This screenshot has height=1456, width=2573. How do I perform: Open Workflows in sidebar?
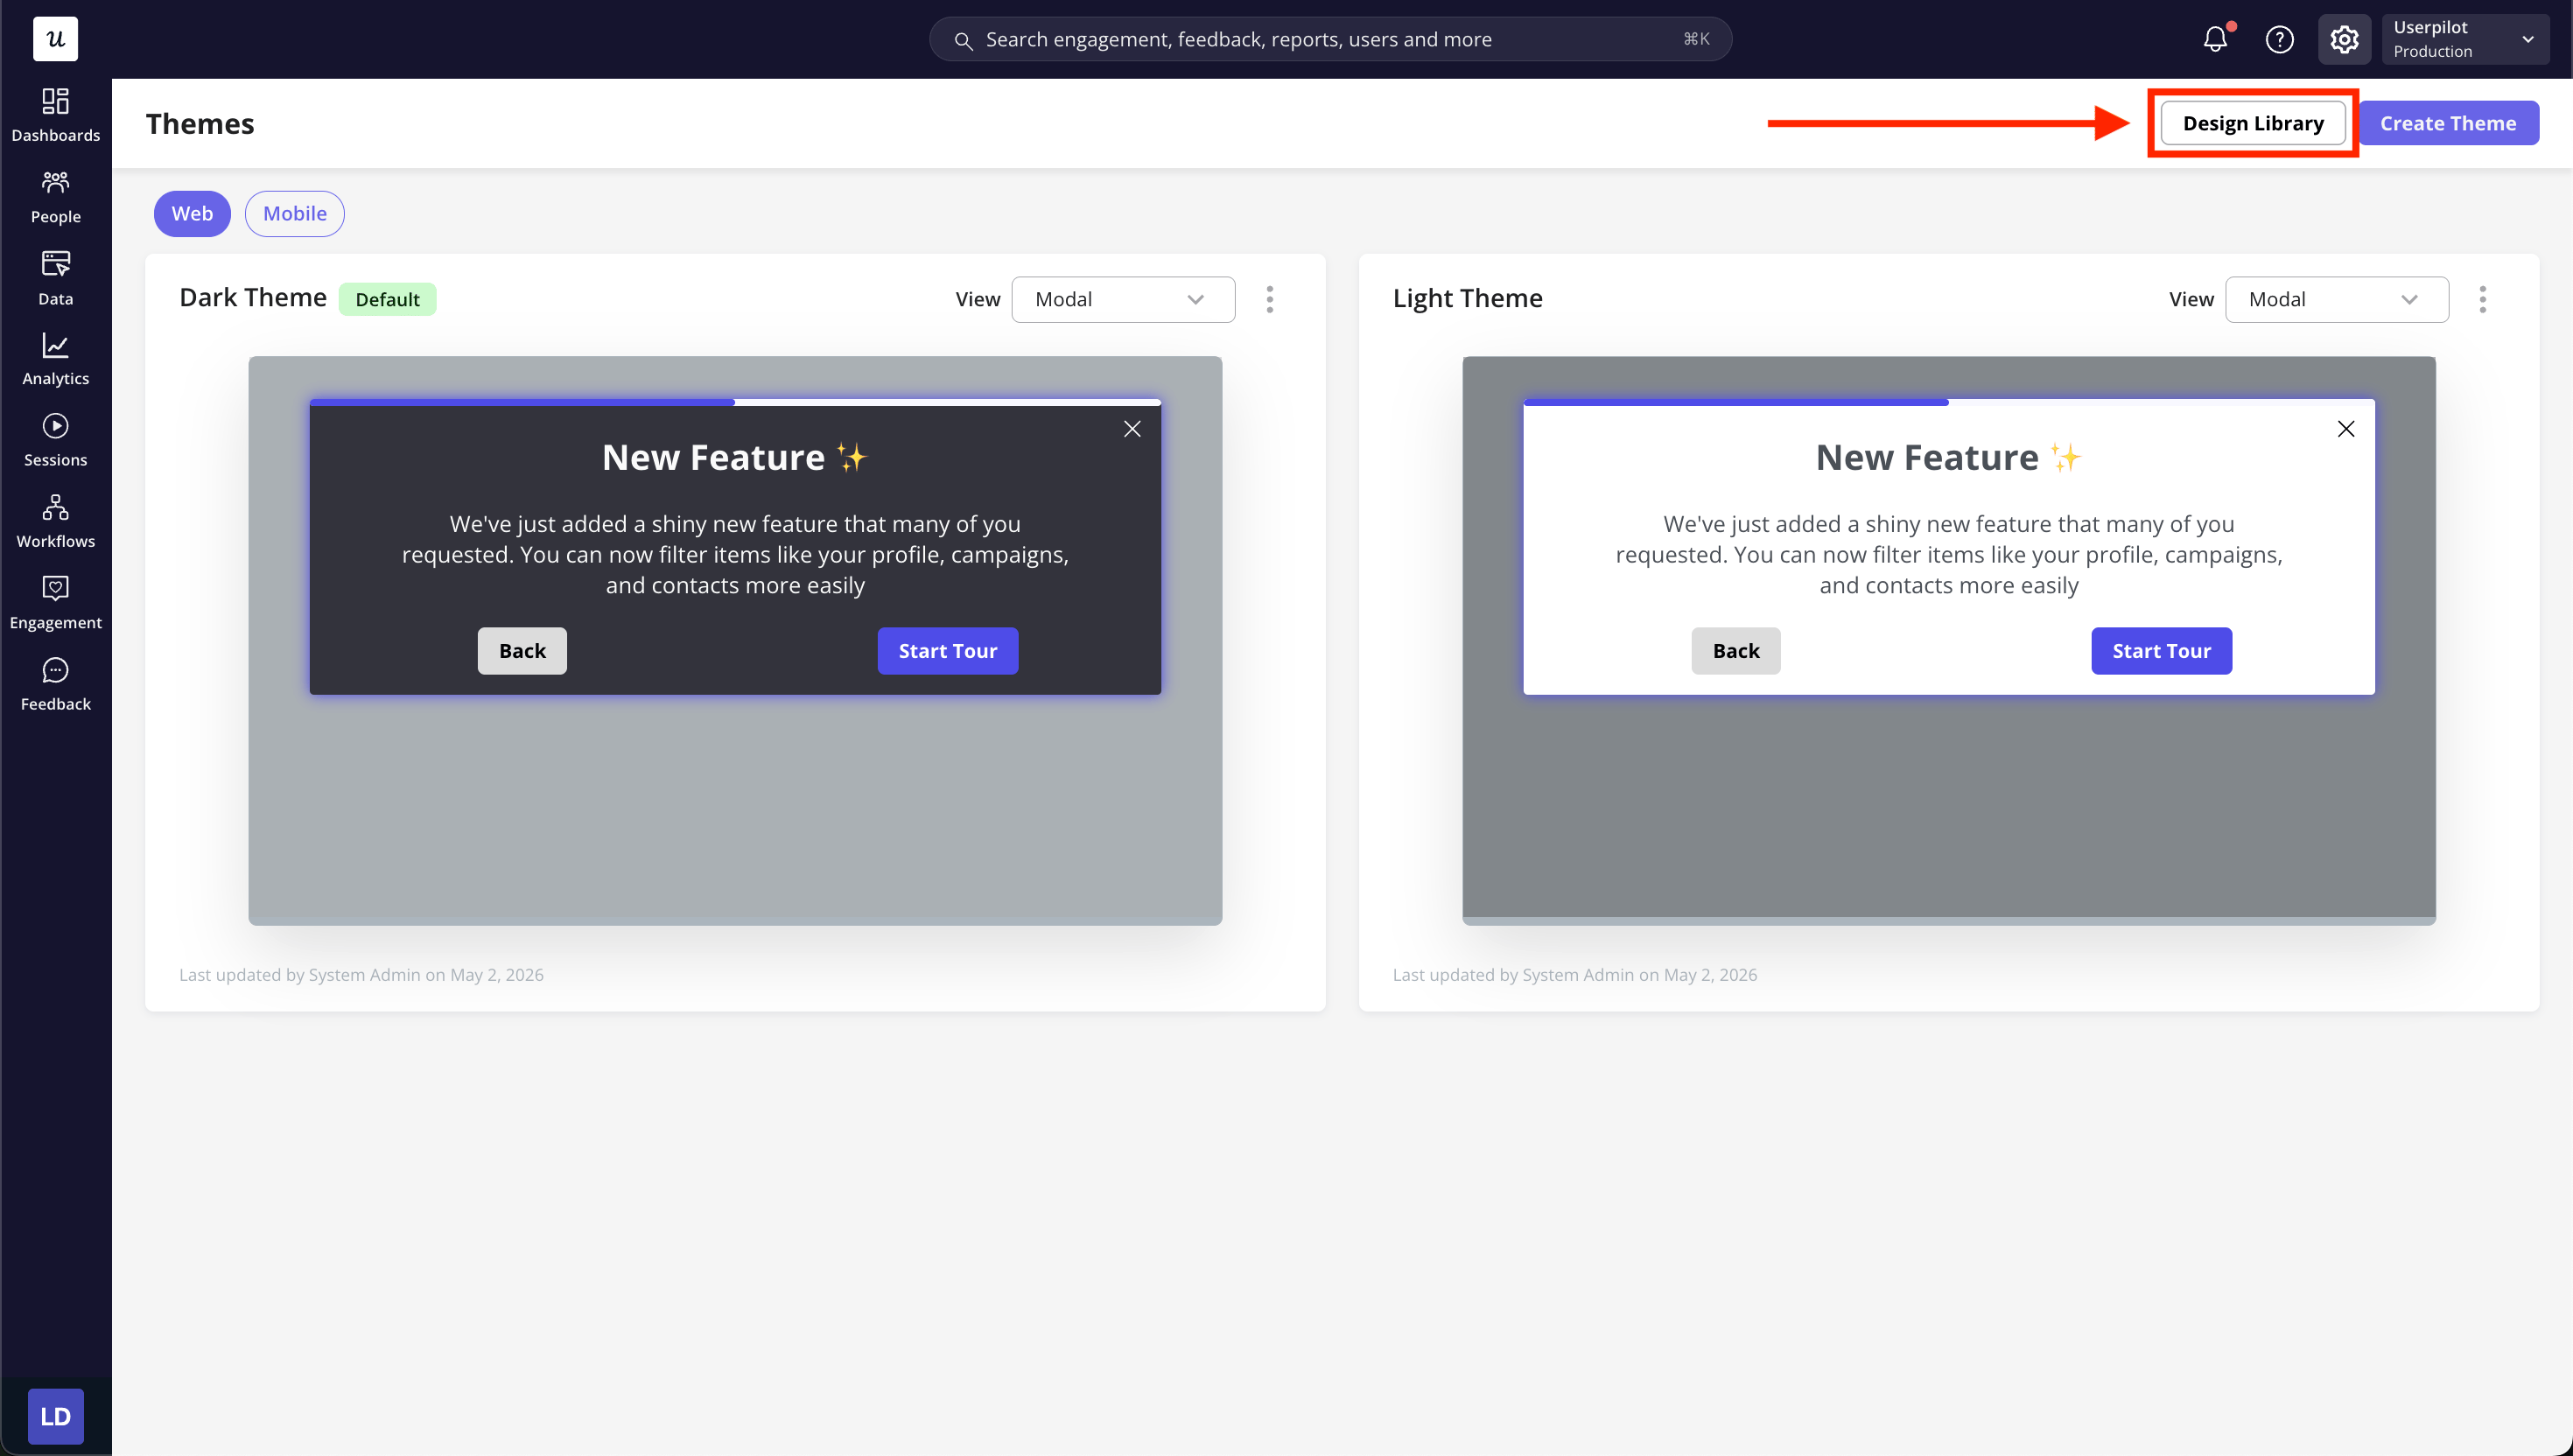pyautogui.click(x=55, y=521)
